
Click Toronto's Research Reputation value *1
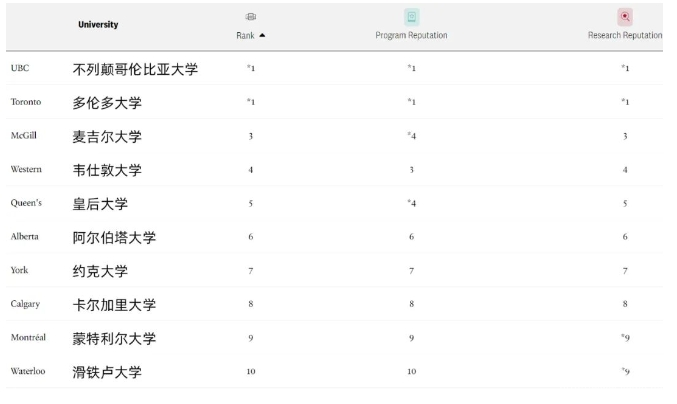click(x=625, y=102)
